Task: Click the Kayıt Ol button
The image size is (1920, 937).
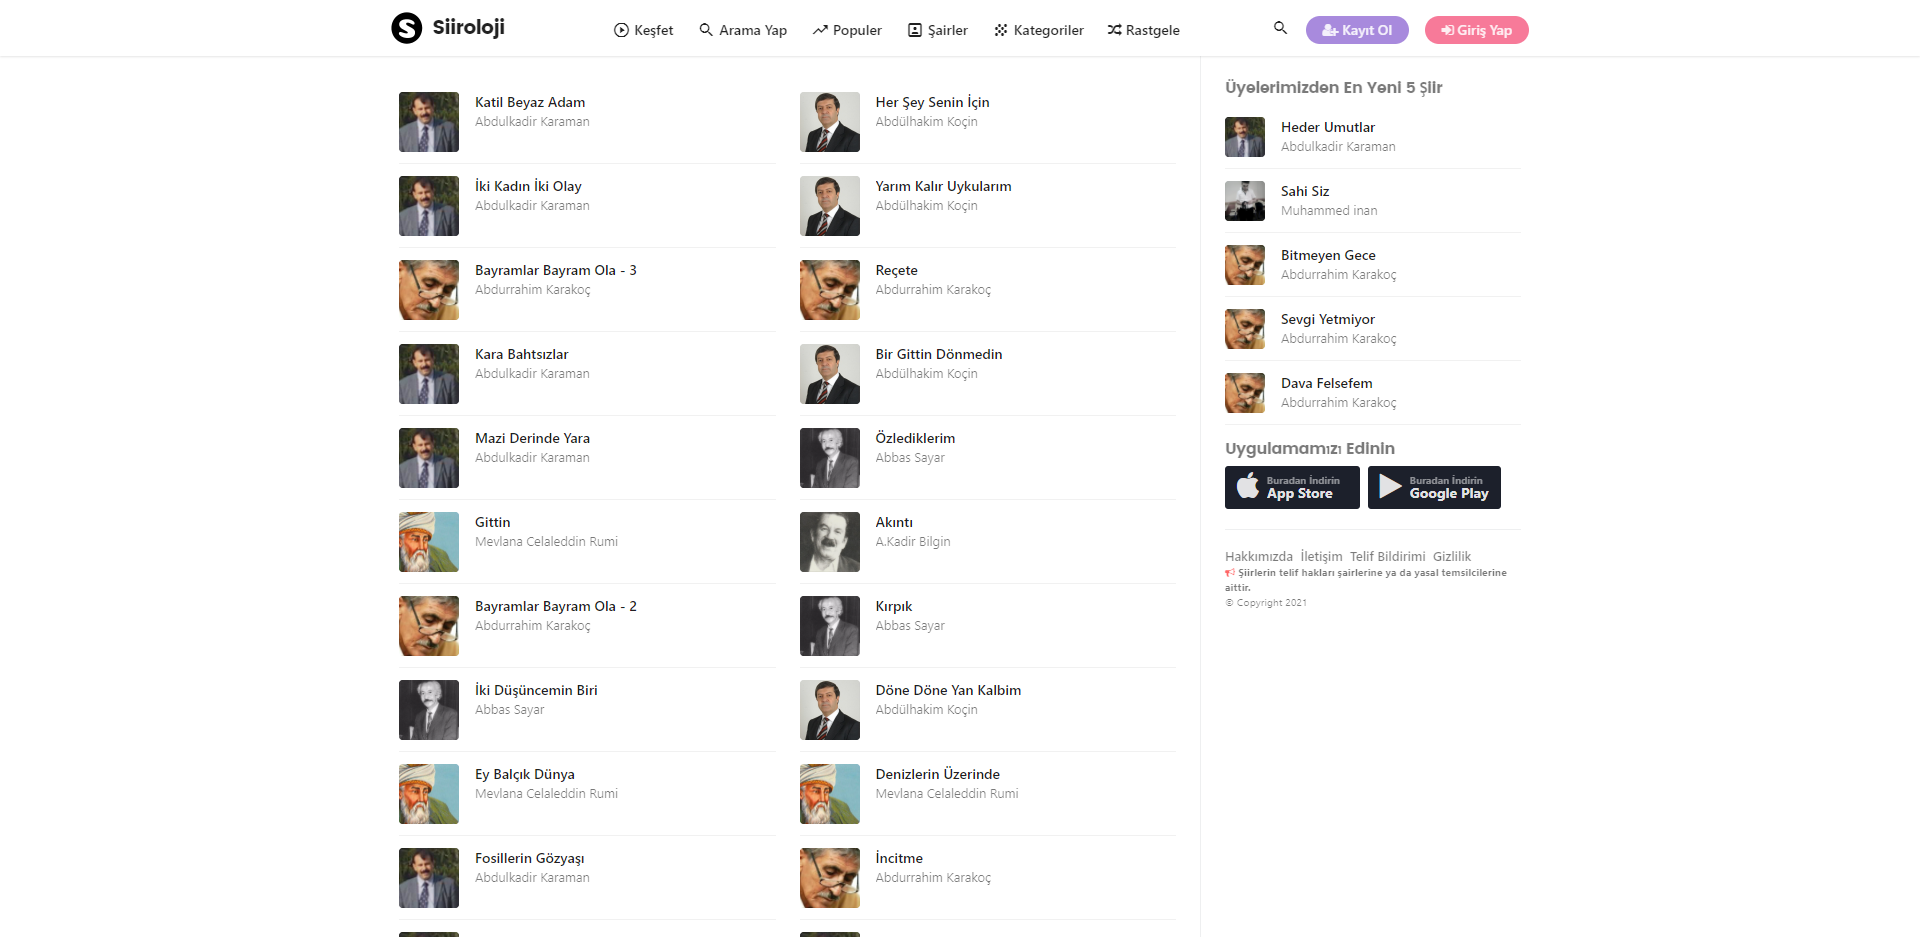Action: 1357,30
